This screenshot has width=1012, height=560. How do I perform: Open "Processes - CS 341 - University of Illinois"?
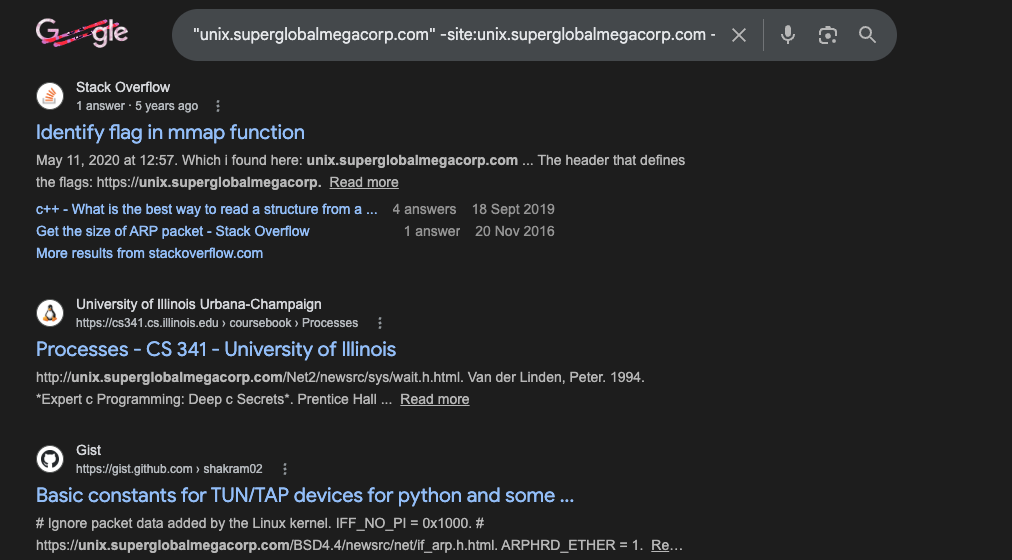tap(216, 349)
